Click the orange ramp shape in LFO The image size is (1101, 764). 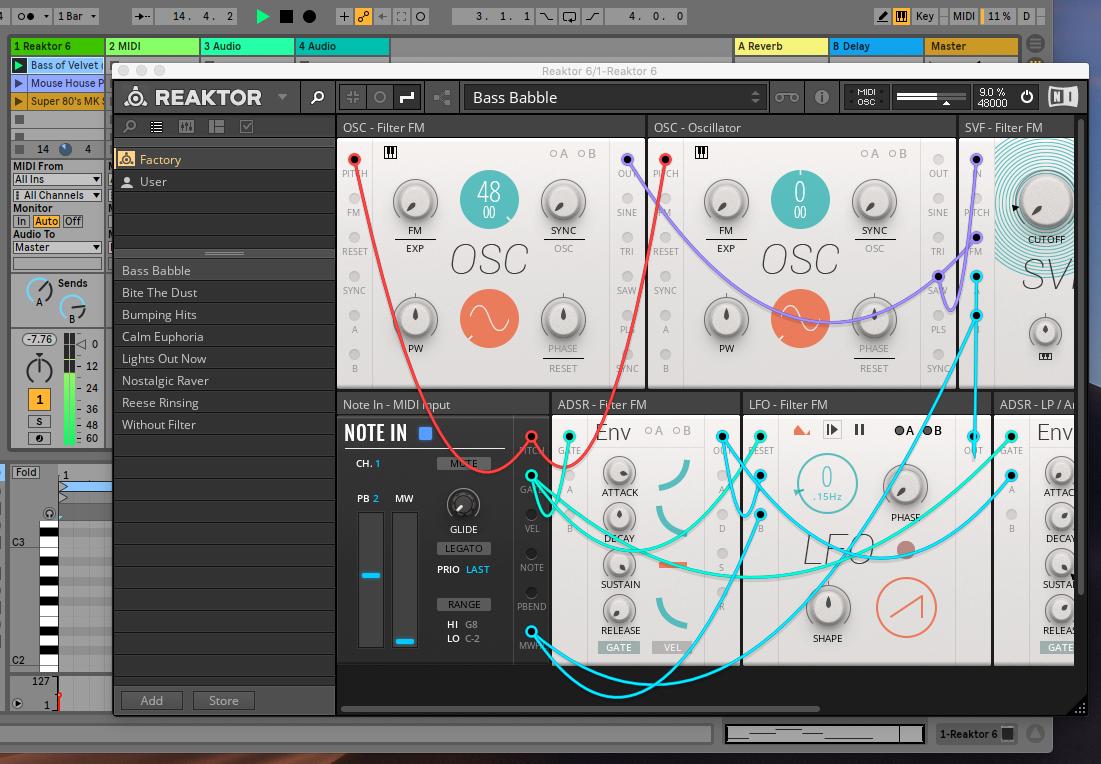click(x=906, y=607)
